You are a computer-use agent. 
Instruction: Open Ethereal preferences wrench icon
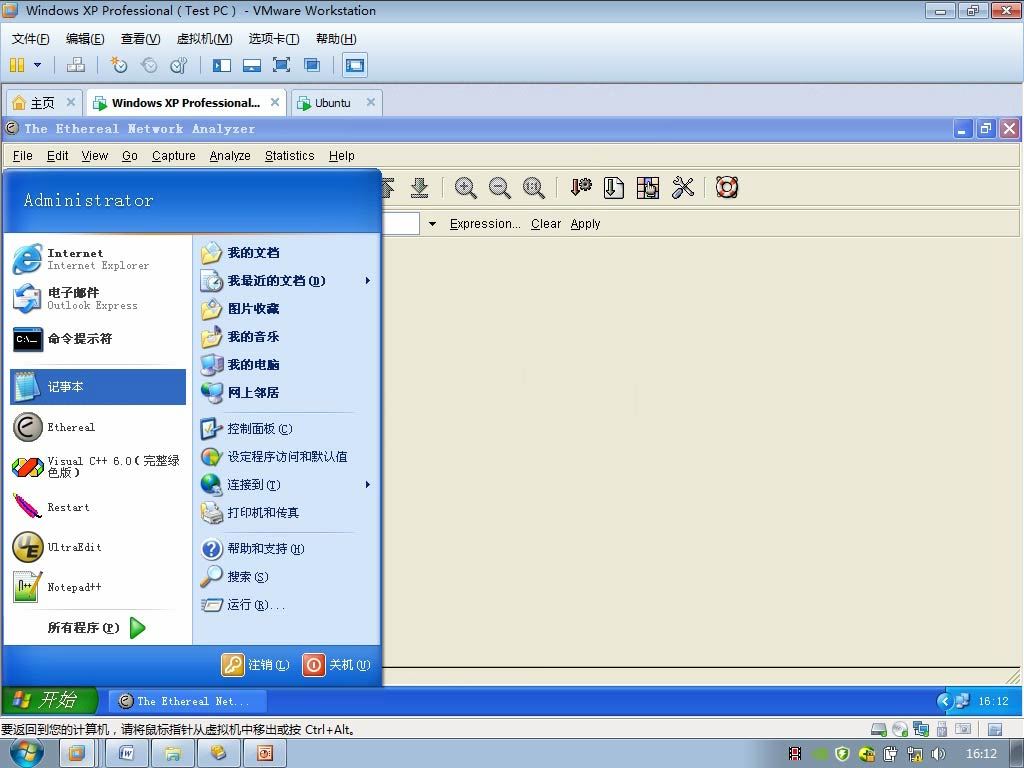682,188
